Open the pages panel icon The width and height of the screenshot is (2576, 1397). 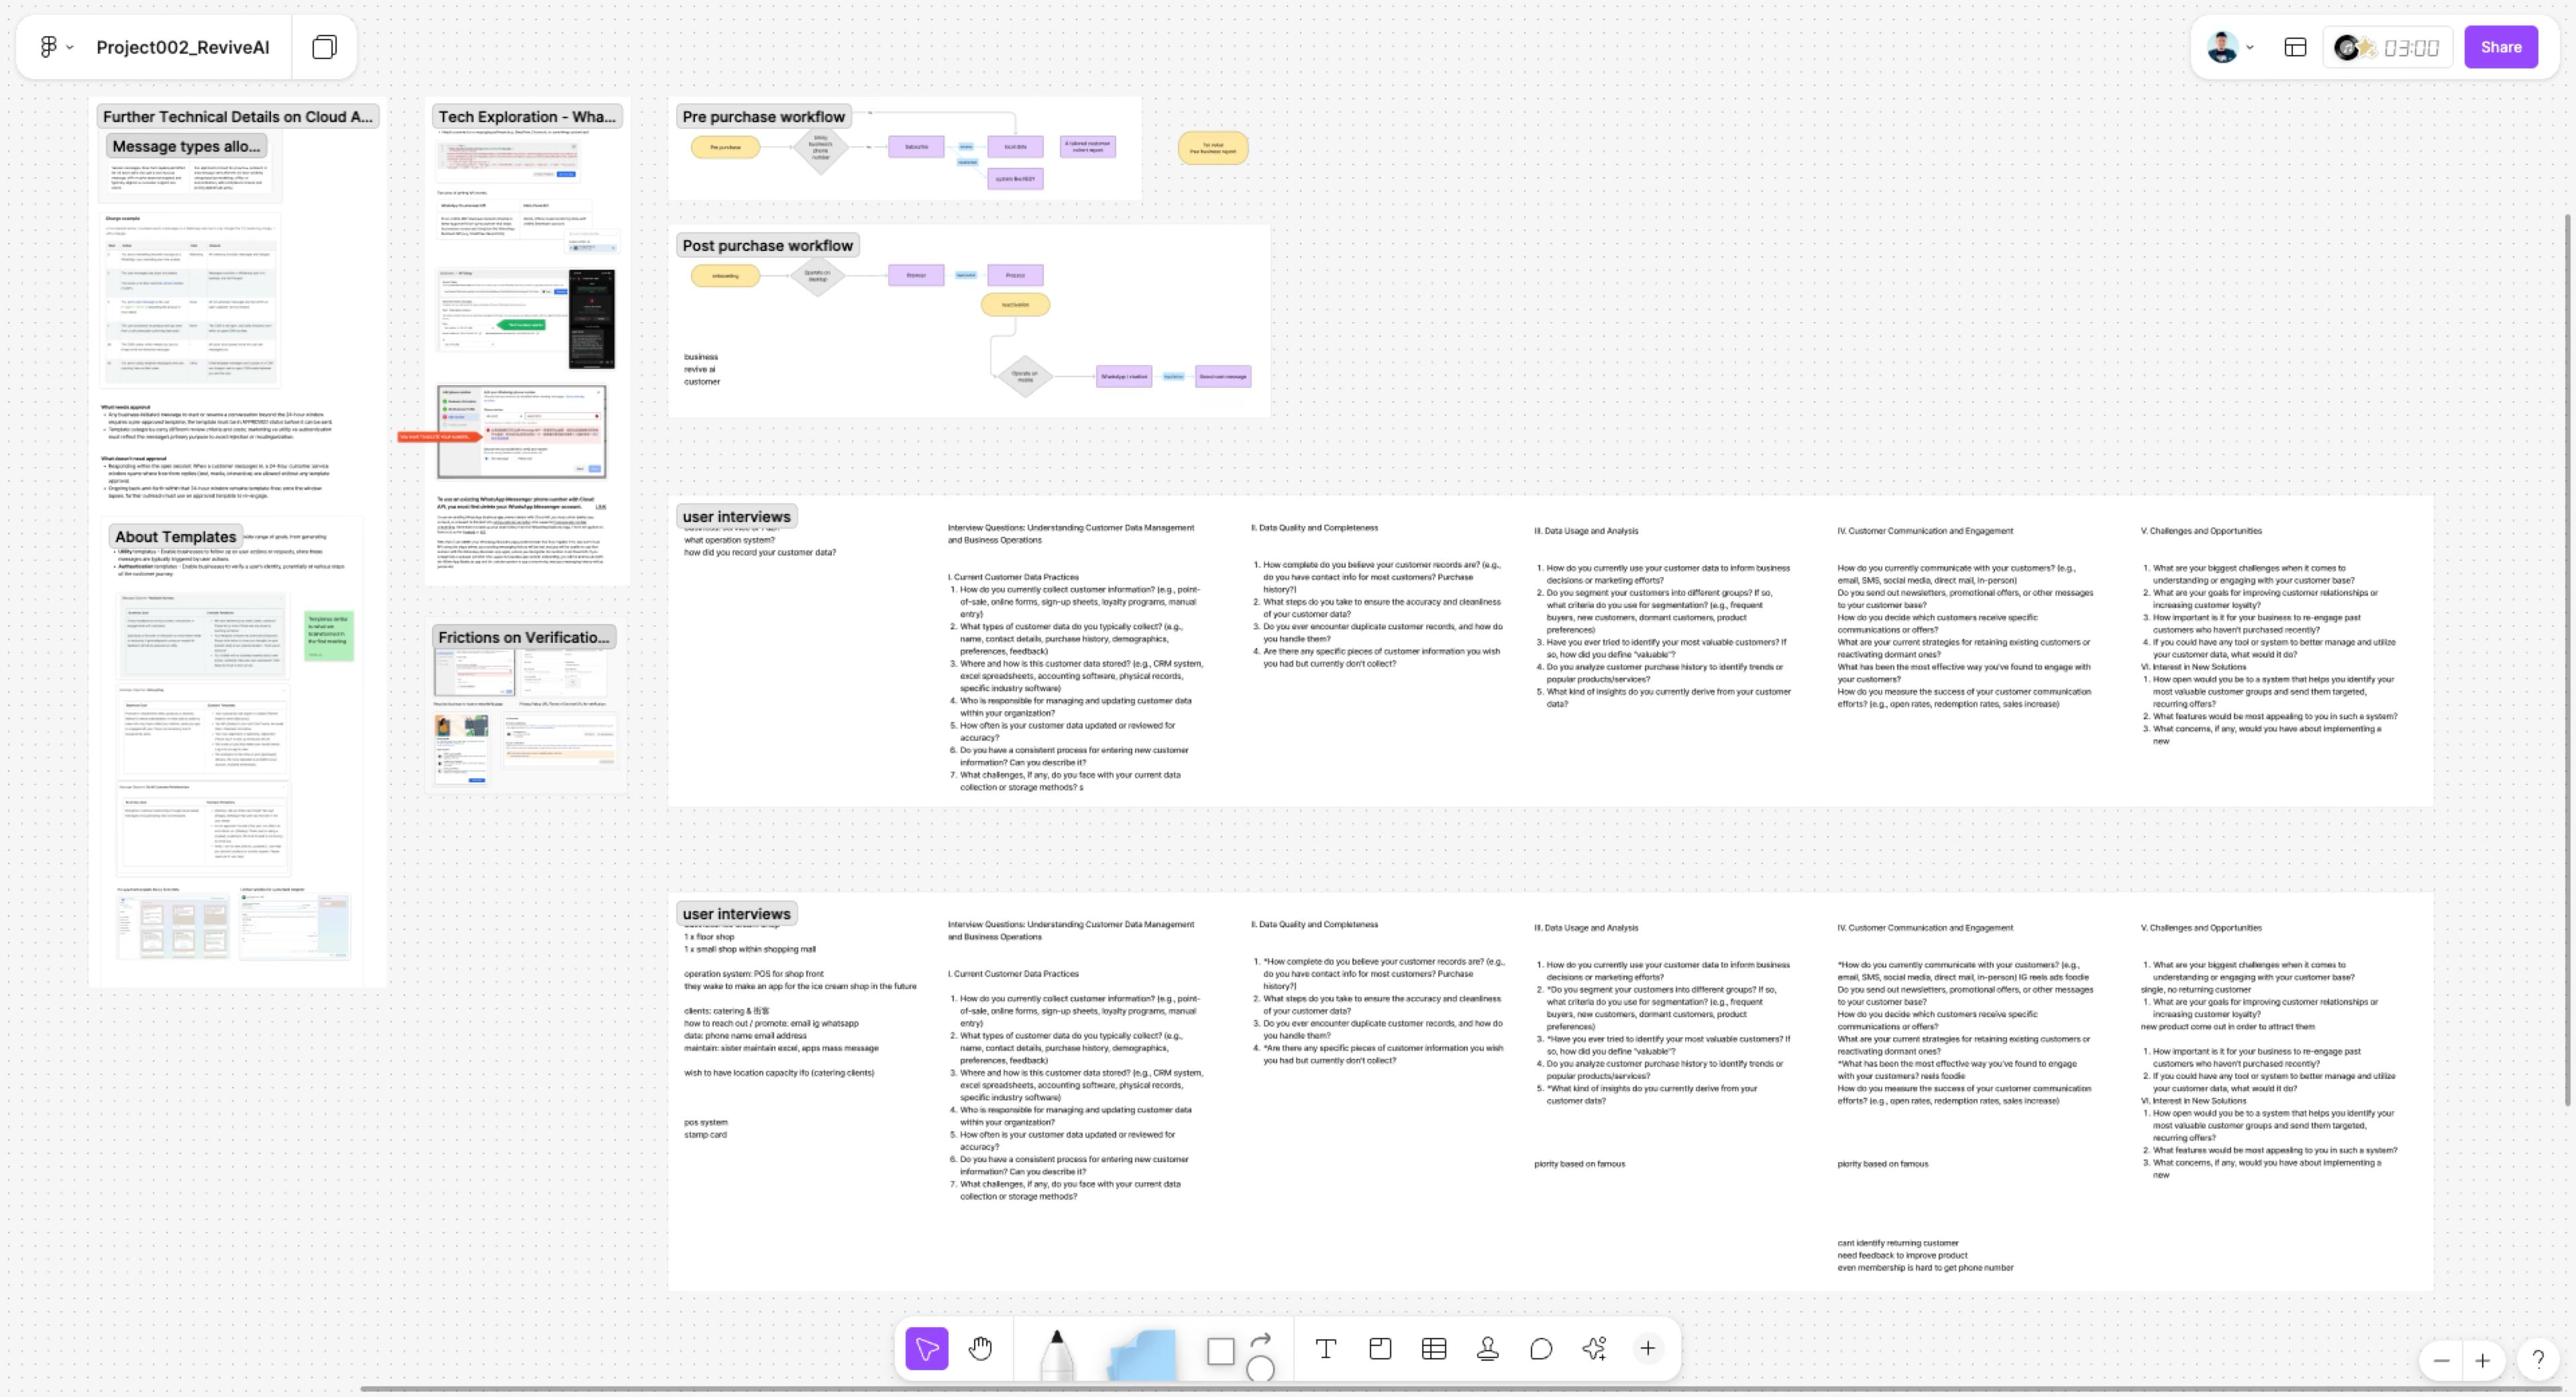[x=324, y=47]
